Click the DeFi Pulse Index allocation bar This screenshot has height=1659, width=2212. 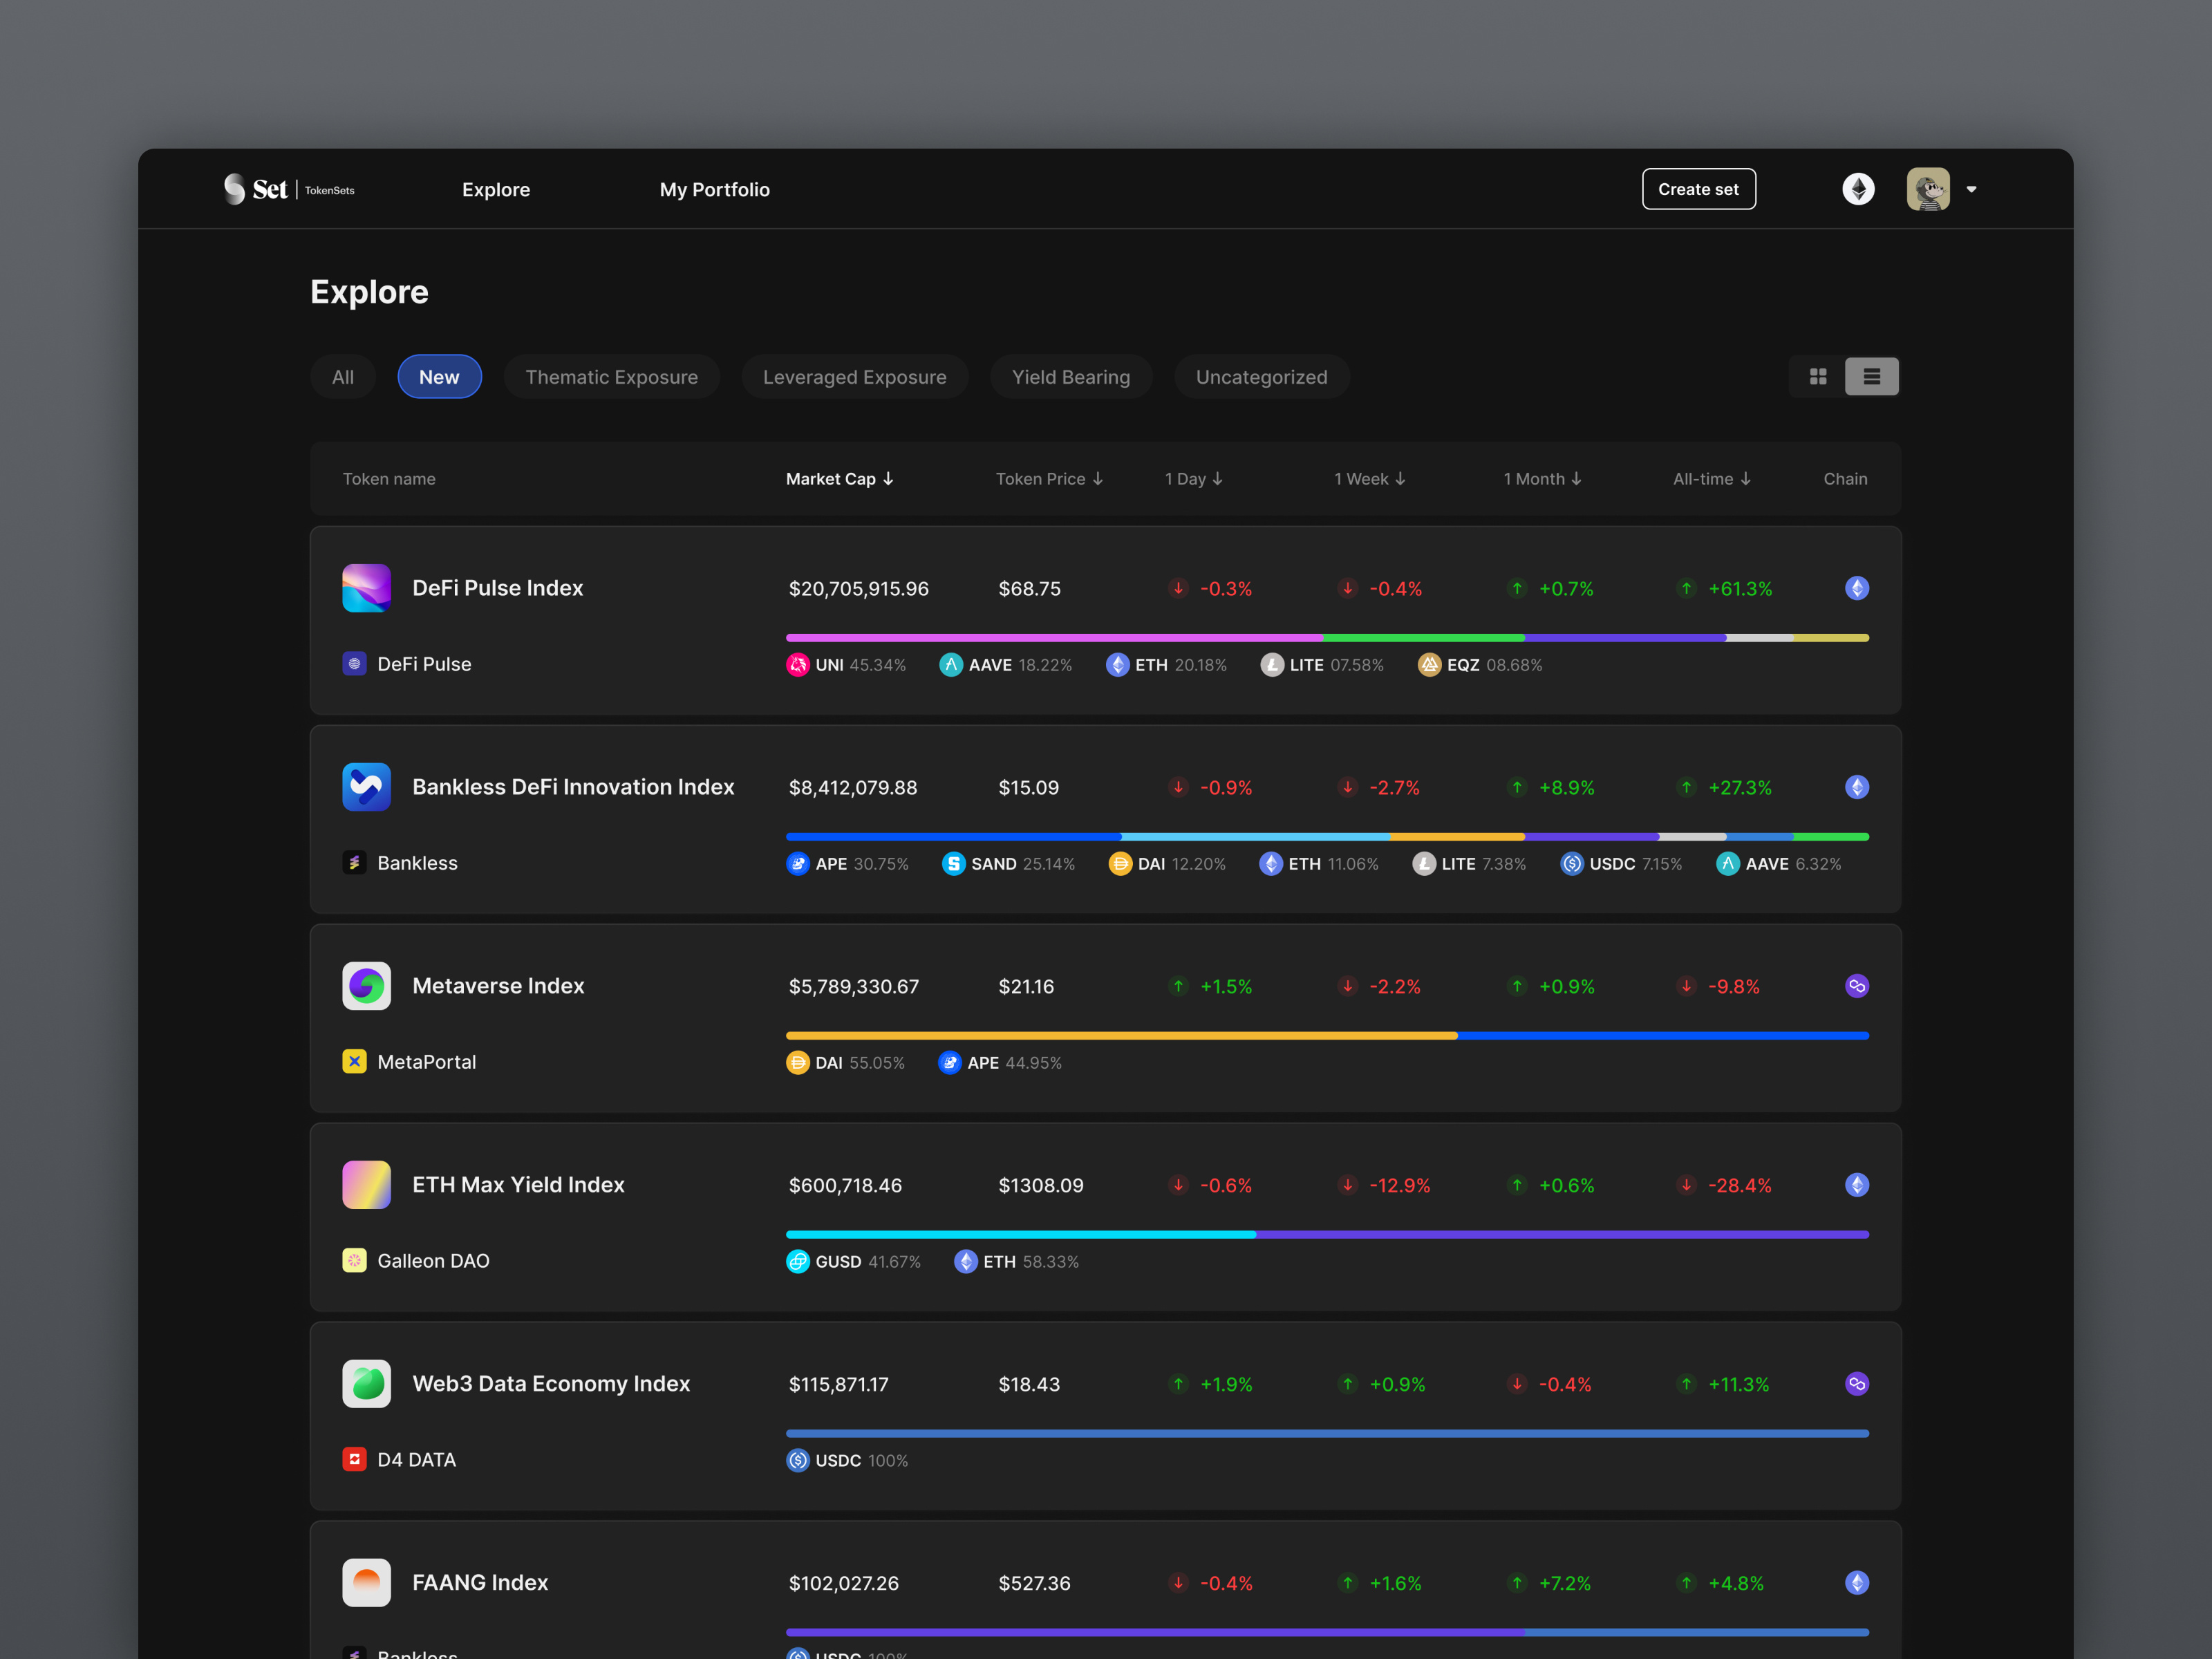pyautogui.click(x=1328, y=638)
